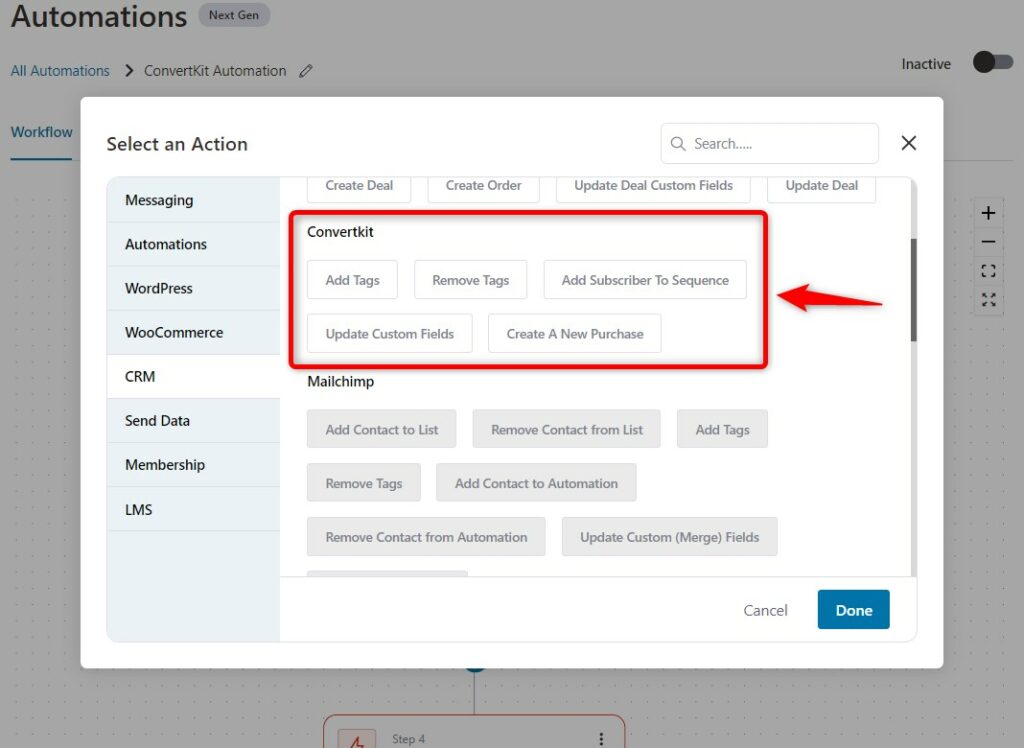Toggle fullscreen canvas icon

pyautogui.click(x=988, y=300)
